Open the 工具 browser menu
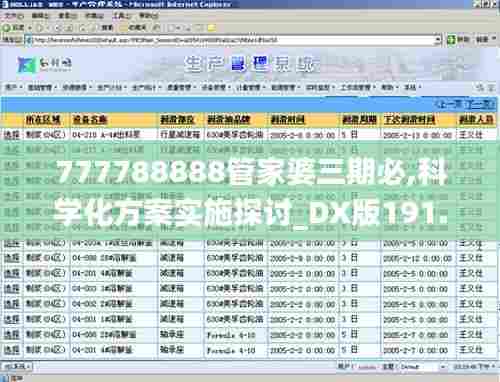This screenshot has width=500, height=382. tap(121, 16)
